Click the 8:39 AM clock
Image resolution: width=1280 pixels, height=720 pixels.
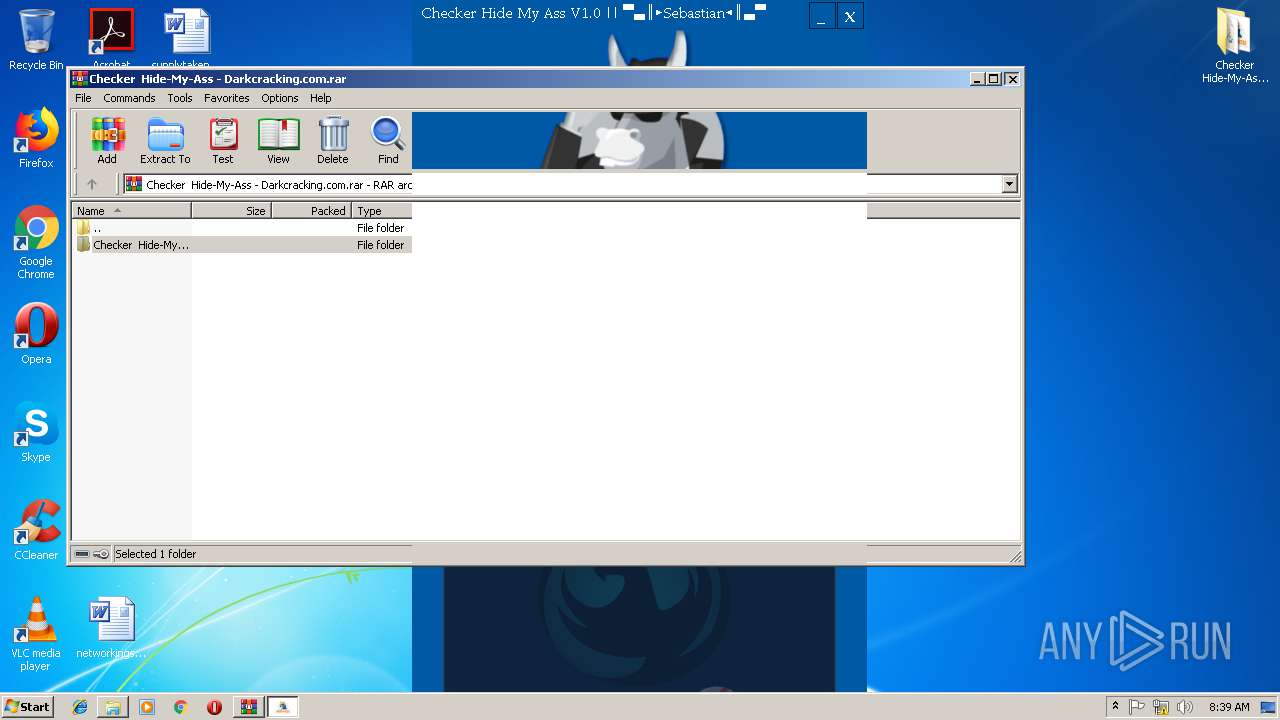tap(1229, 707)
